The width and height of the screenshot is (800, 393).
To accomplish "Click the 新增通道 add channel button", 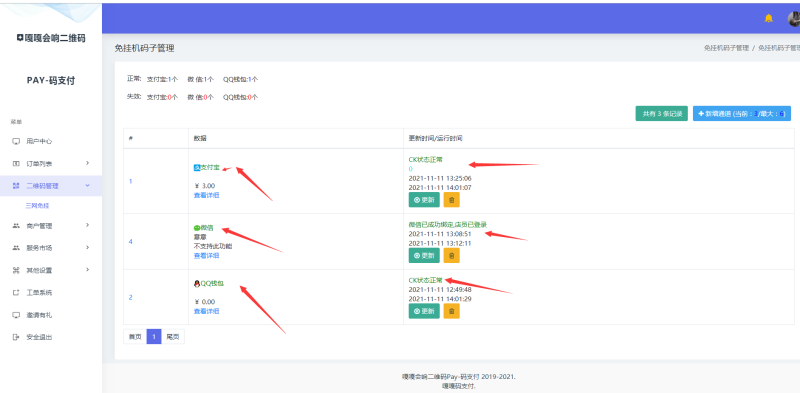I will pos(742,114).
